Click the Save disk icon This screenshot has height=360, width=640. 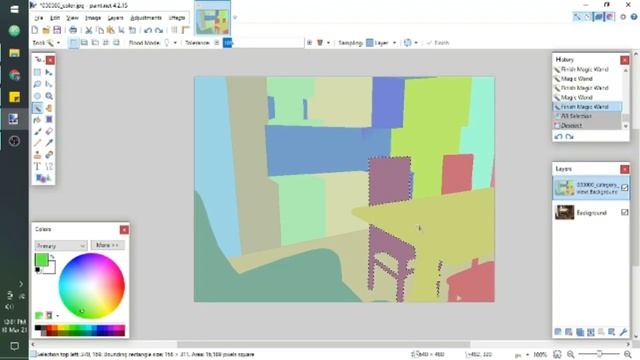coord(57,30)
